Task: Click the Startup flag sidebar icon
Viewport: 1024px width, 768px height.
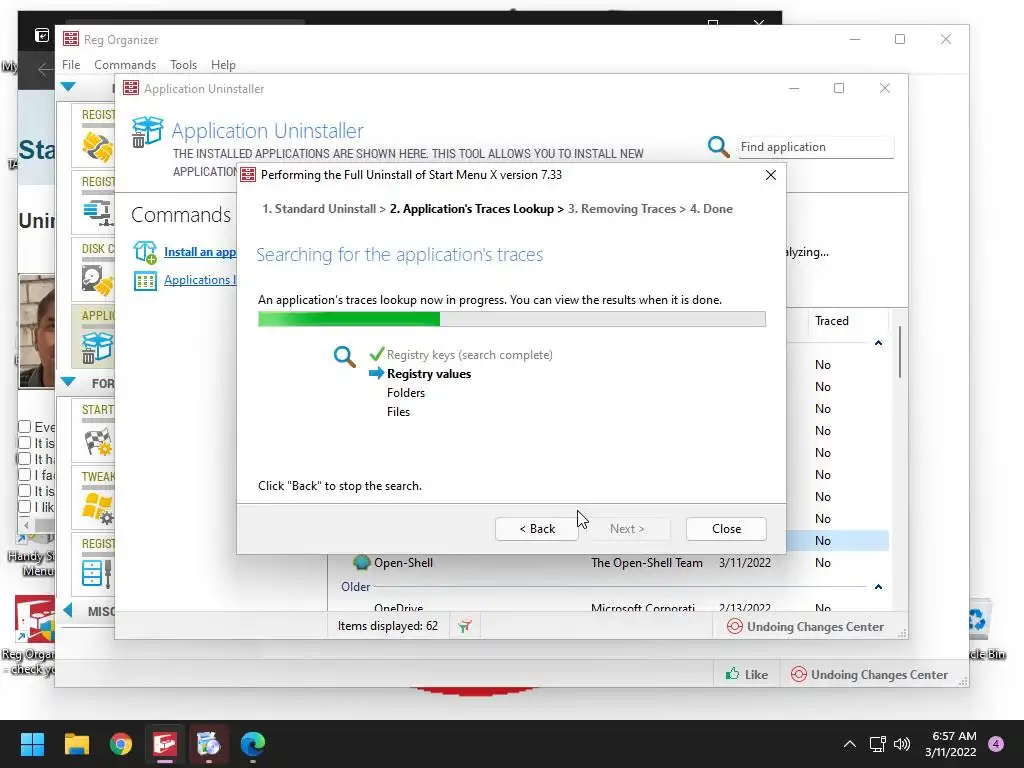Action: 98,441
